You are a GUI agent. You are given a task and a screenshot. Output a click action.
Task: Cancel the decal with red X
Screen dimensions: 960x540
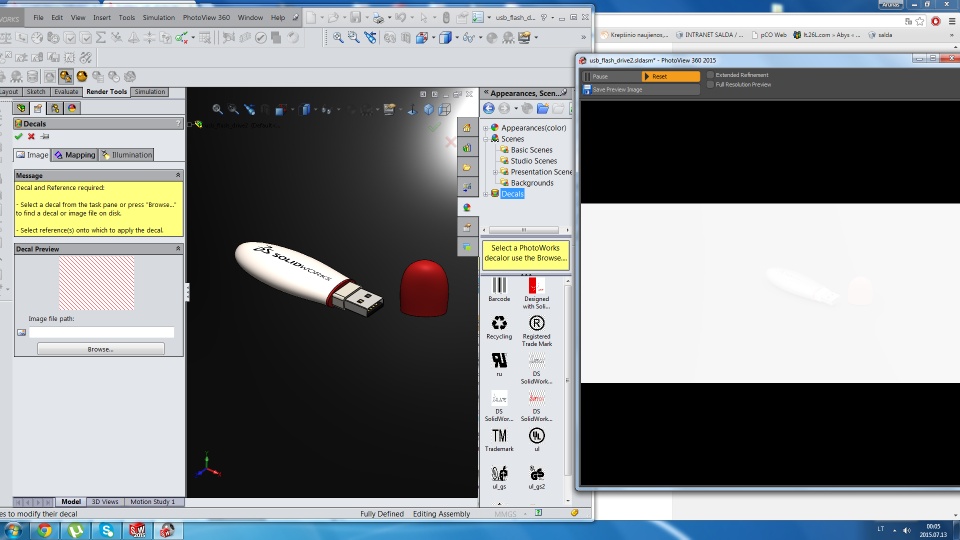pos(31,137)
